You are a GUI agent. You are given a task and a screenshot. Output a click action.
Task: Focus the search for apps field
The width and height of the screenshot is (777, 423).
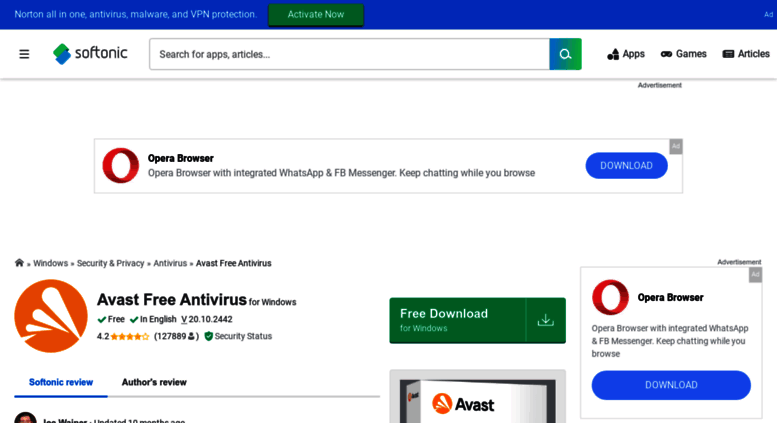(349, 54)
